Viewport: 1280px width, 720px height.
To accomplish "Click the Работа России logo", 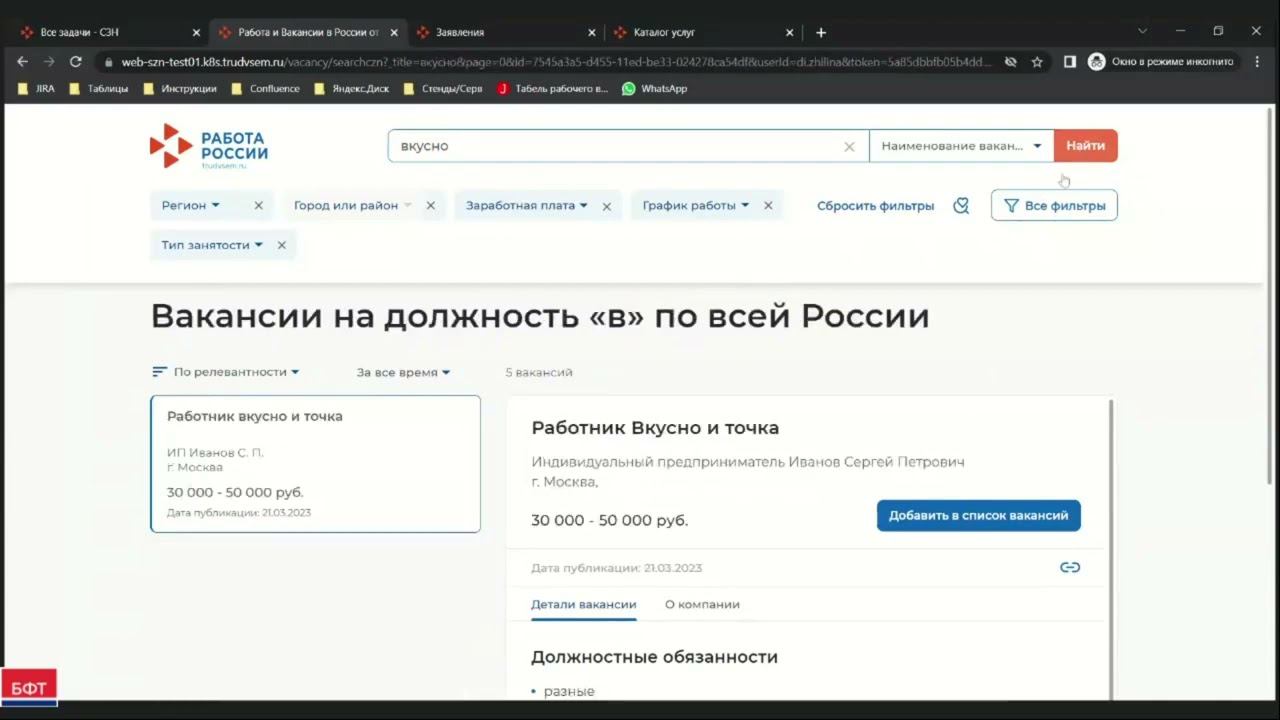I will [209, 146].
